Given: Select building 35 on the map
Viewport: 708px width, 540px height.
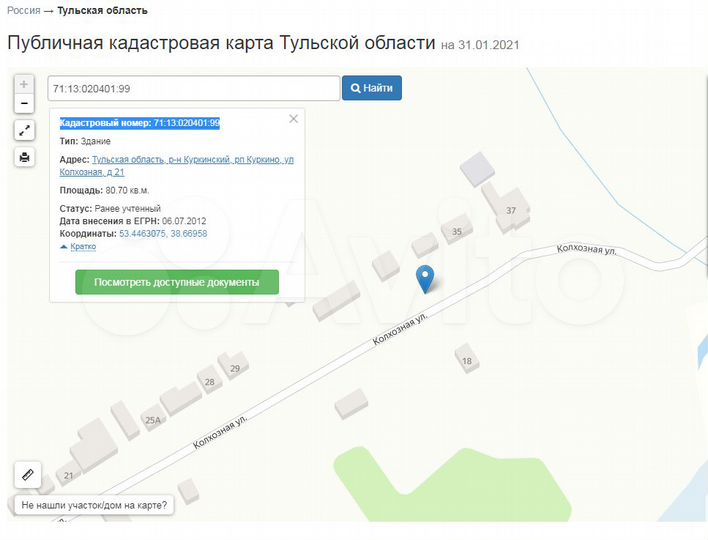Looking at the screenshot, I should coord(457,230).
